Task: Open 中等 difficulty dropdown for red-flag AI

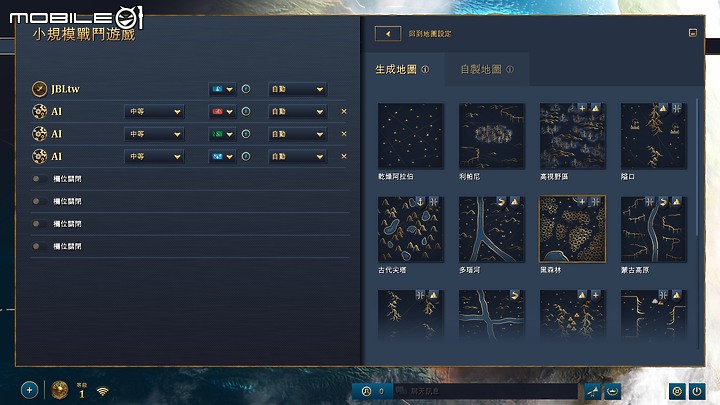Action: tap(154, 112)
